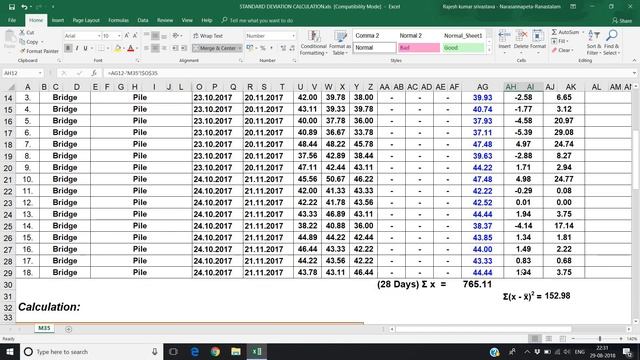Open font color dropdown arrow
The height and width of the screenshot is (360, 640).
pos(137,48)
